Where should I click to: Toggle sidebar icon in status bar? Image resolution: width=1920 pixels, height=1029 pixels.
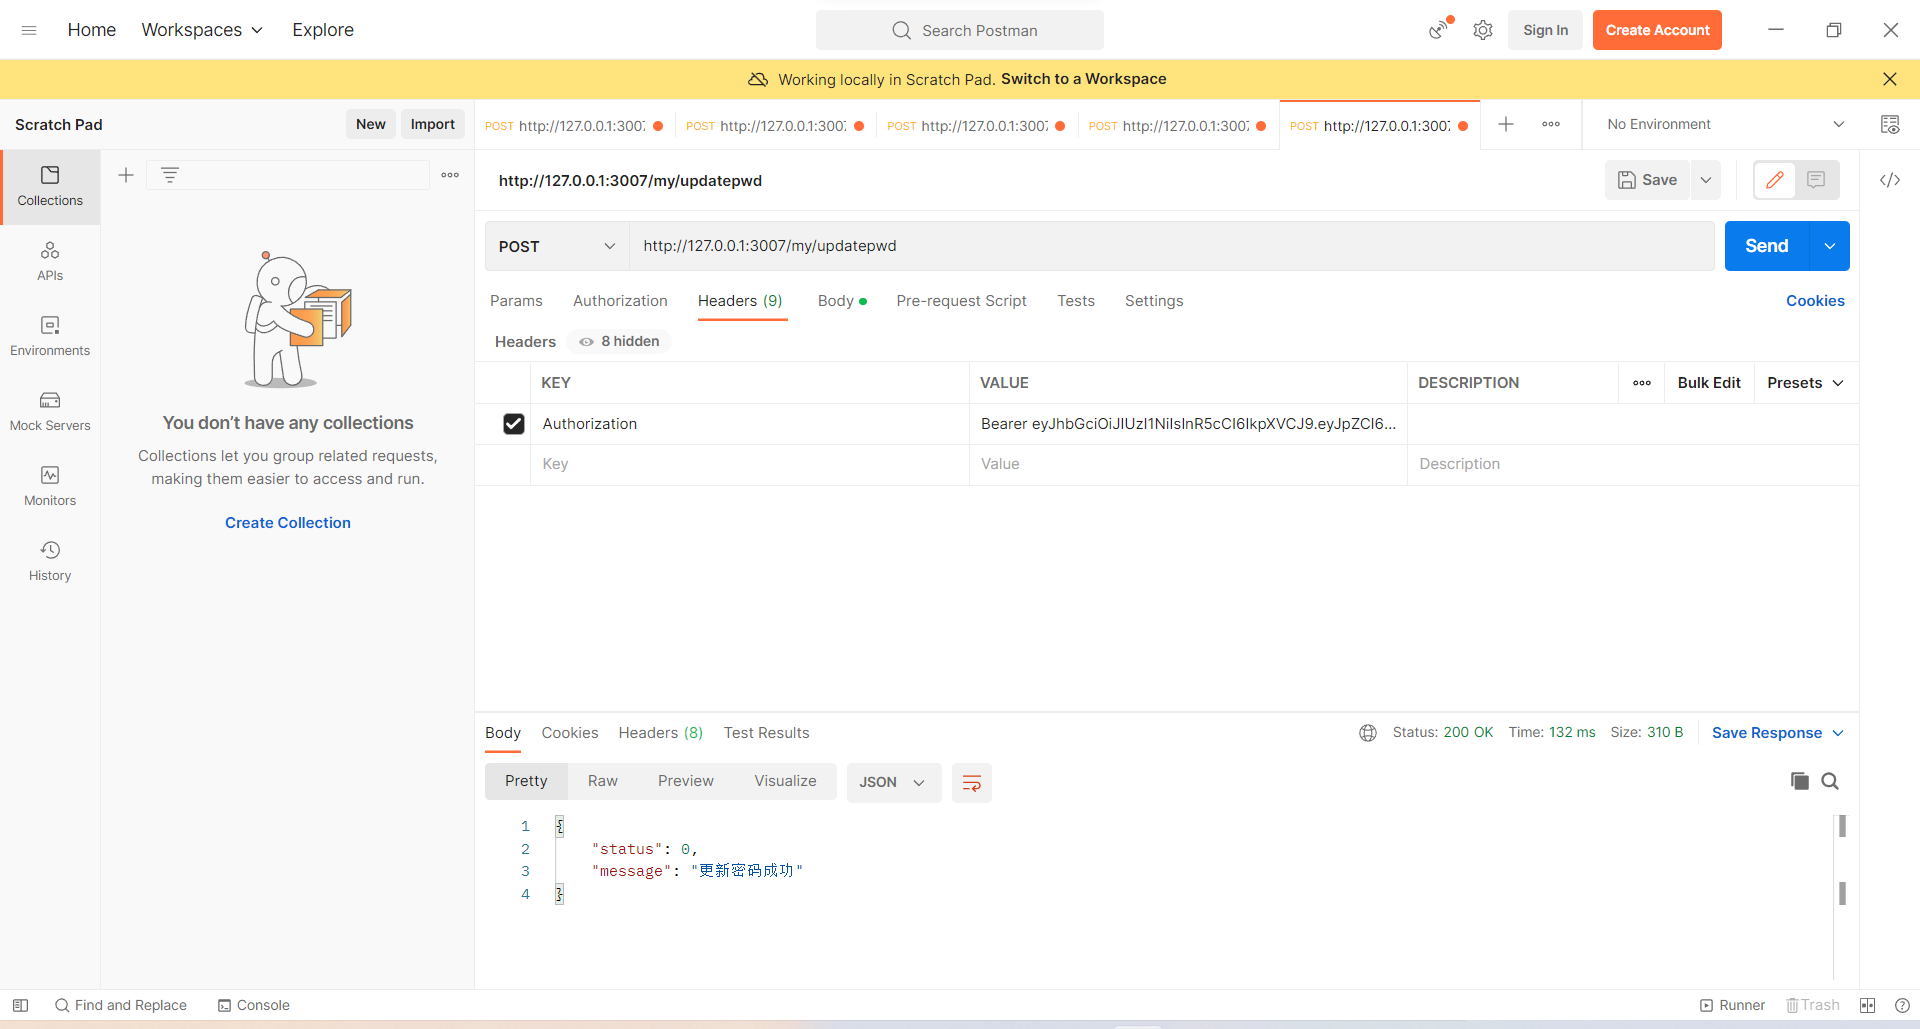[x=20, y=1005]
